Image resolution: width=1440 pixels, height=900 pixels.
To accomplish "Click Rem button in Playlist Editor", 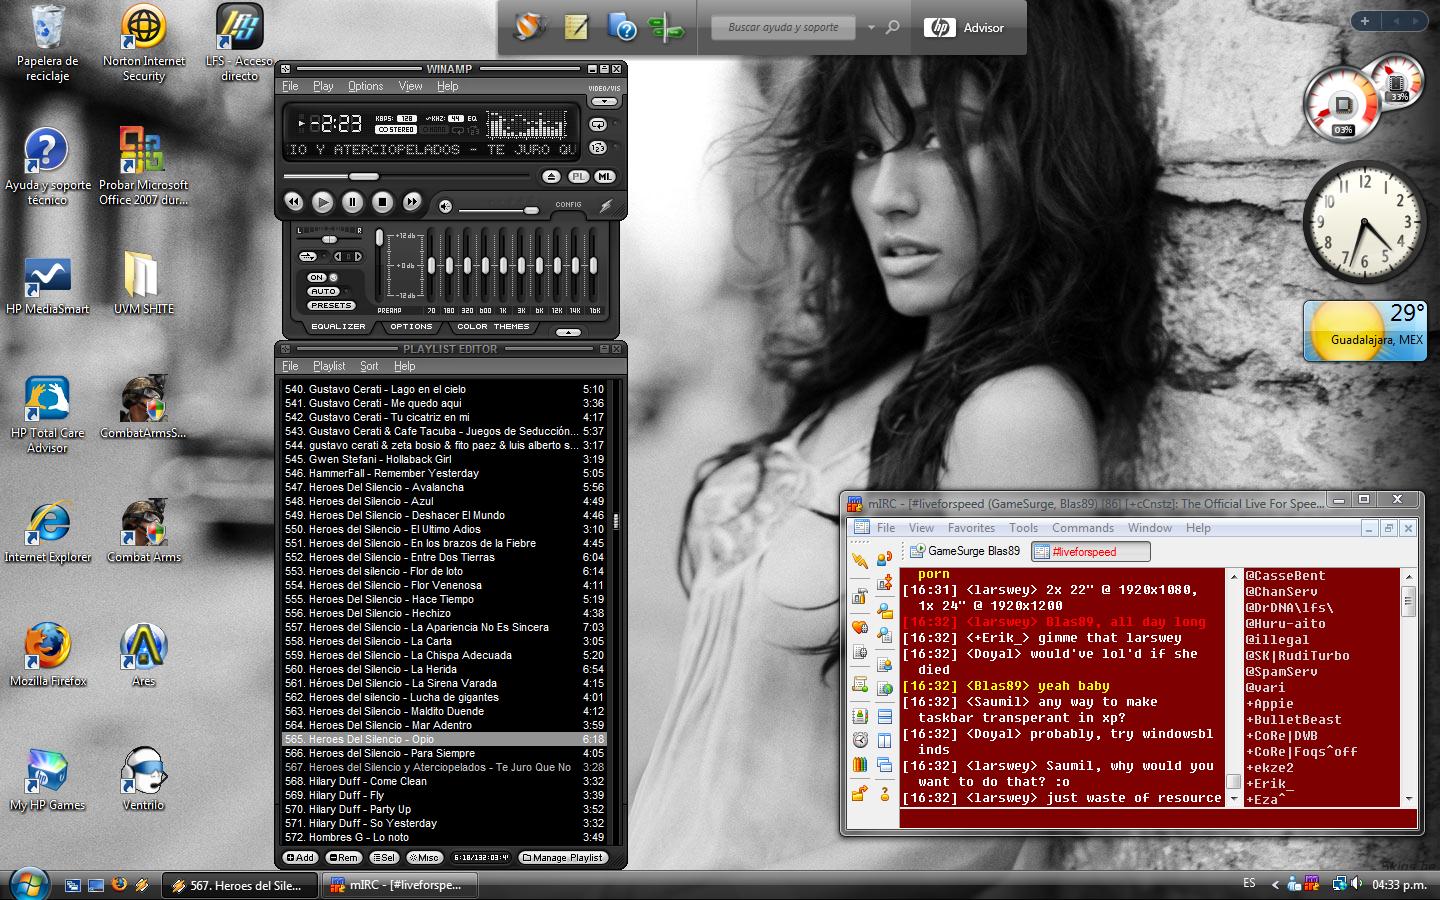I will click(x=343, y=857).
